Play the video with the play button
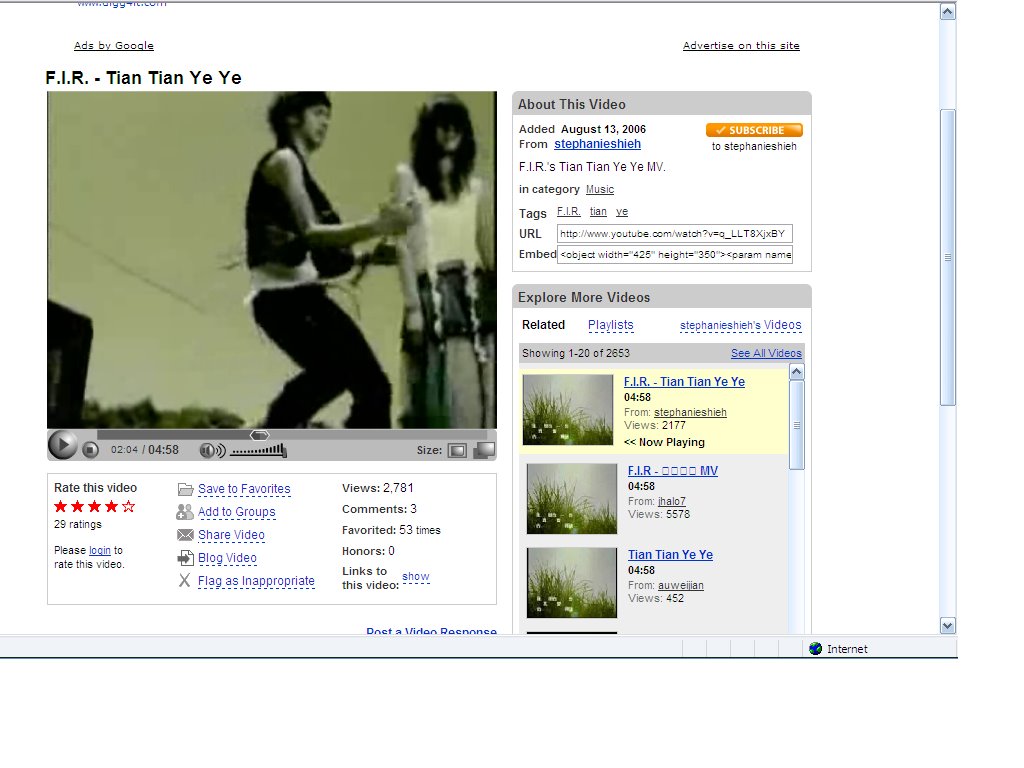Image resolution: width=1024 pixels, height=768 pixels. 63,446
